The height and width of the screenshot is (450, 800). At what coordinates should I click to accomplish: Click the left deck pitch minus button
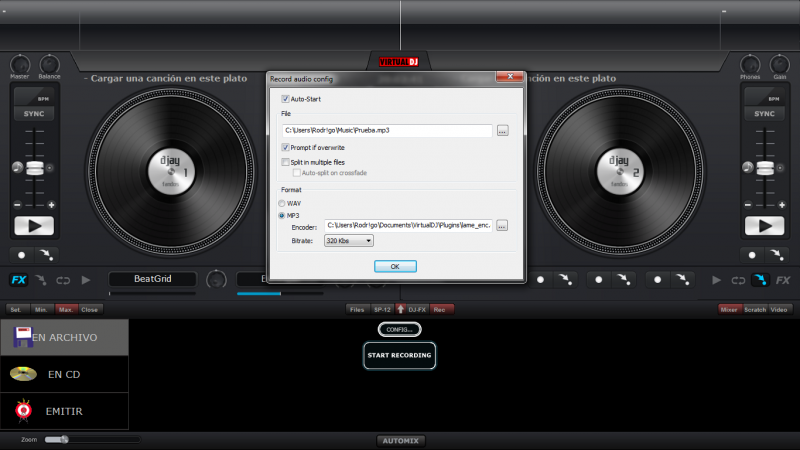[x=17, y=205]
